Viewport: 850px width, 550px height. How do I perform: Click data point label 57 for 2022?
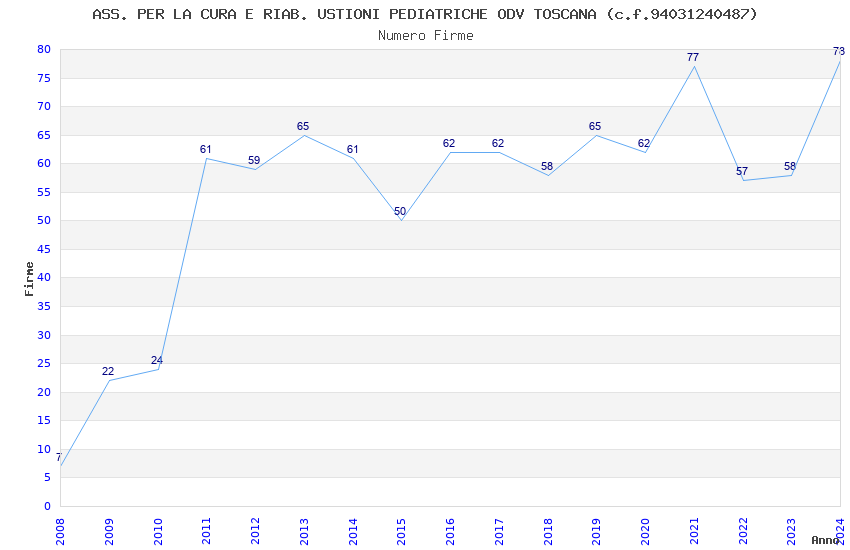pos(742,171)
